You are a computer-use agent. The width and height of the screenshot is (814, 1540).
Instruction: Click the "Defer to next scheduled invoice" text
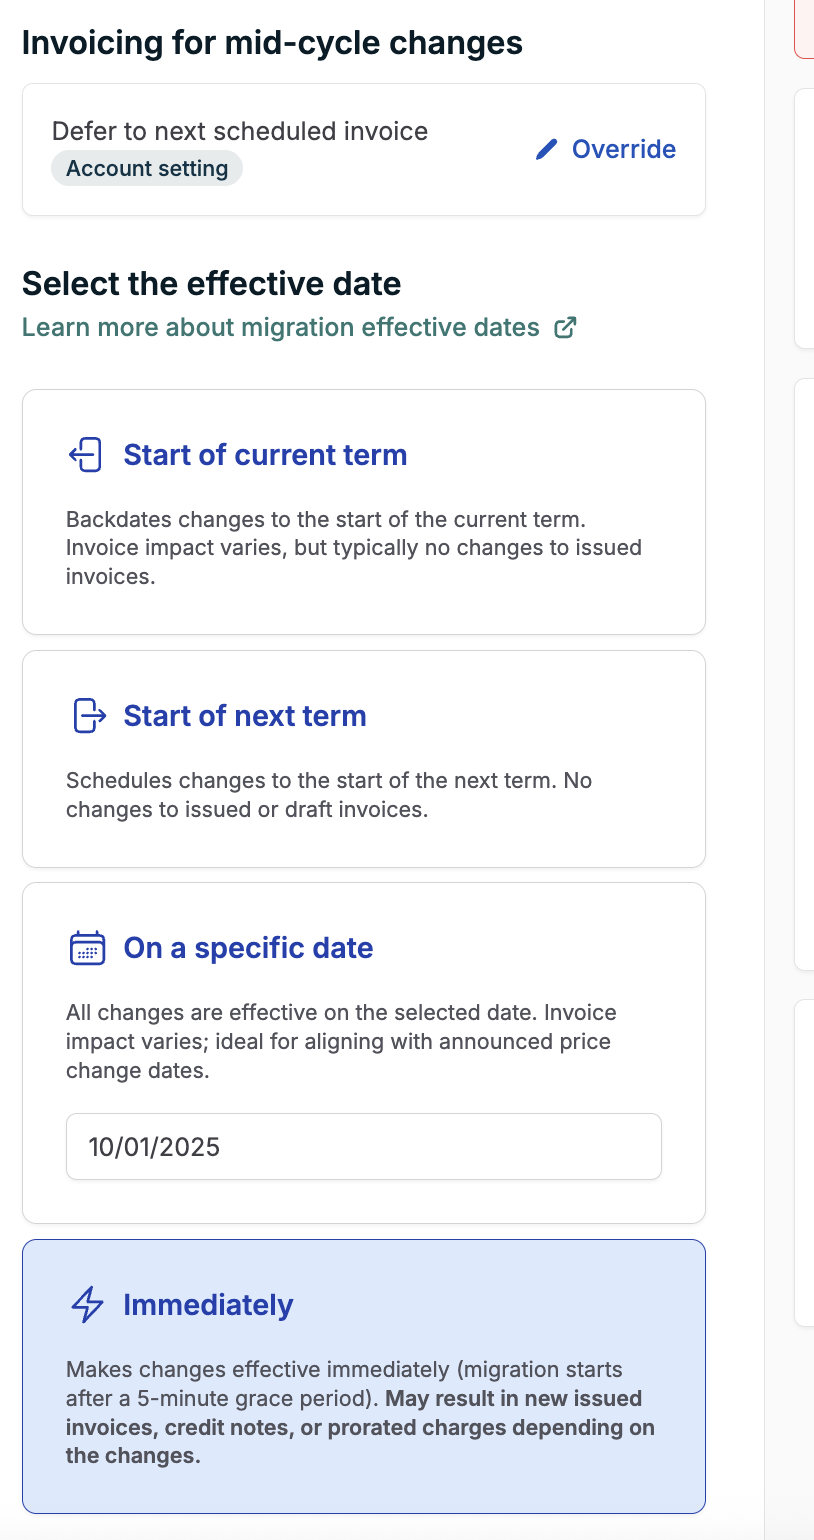pos(240,131)
